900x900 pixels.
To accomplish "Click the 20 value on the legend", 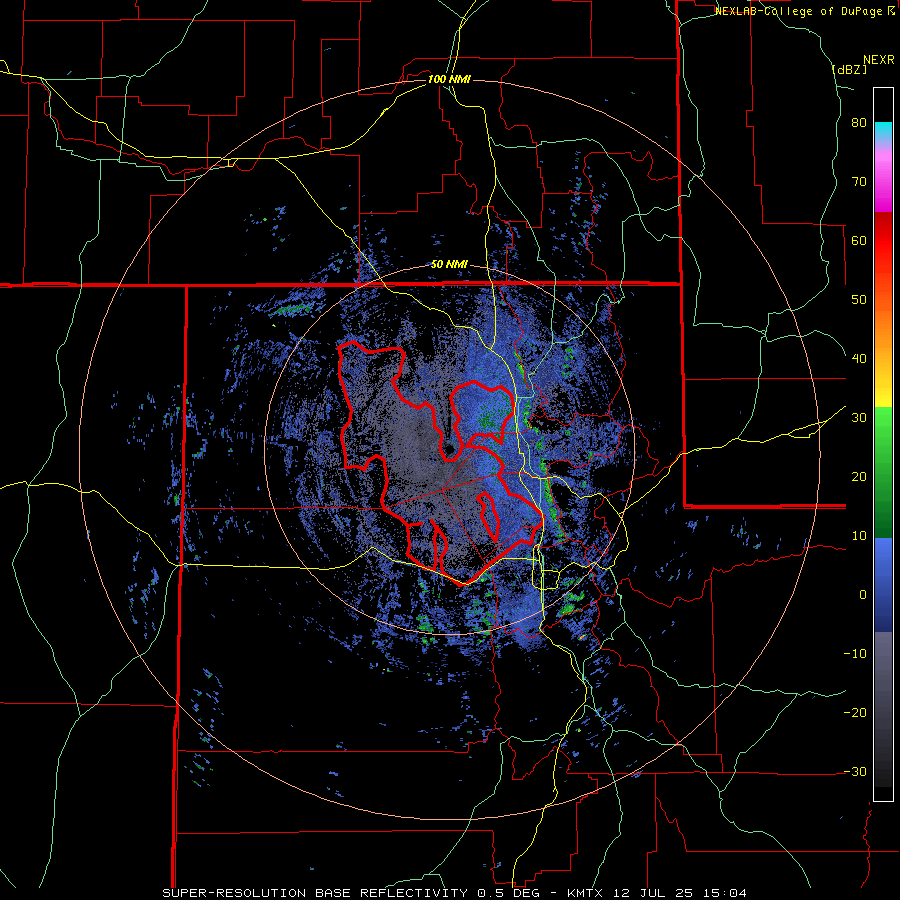I will click(x=859, y=477).
